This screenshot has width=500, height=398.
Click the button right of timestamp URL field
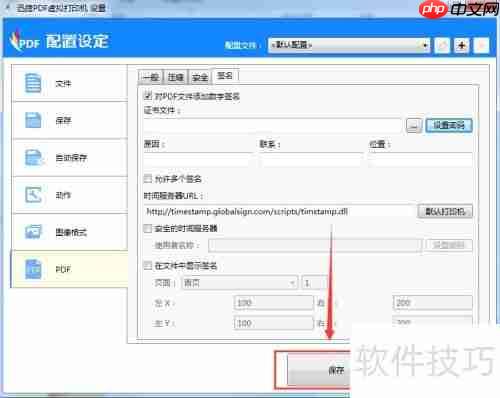[x=445, y=212]
